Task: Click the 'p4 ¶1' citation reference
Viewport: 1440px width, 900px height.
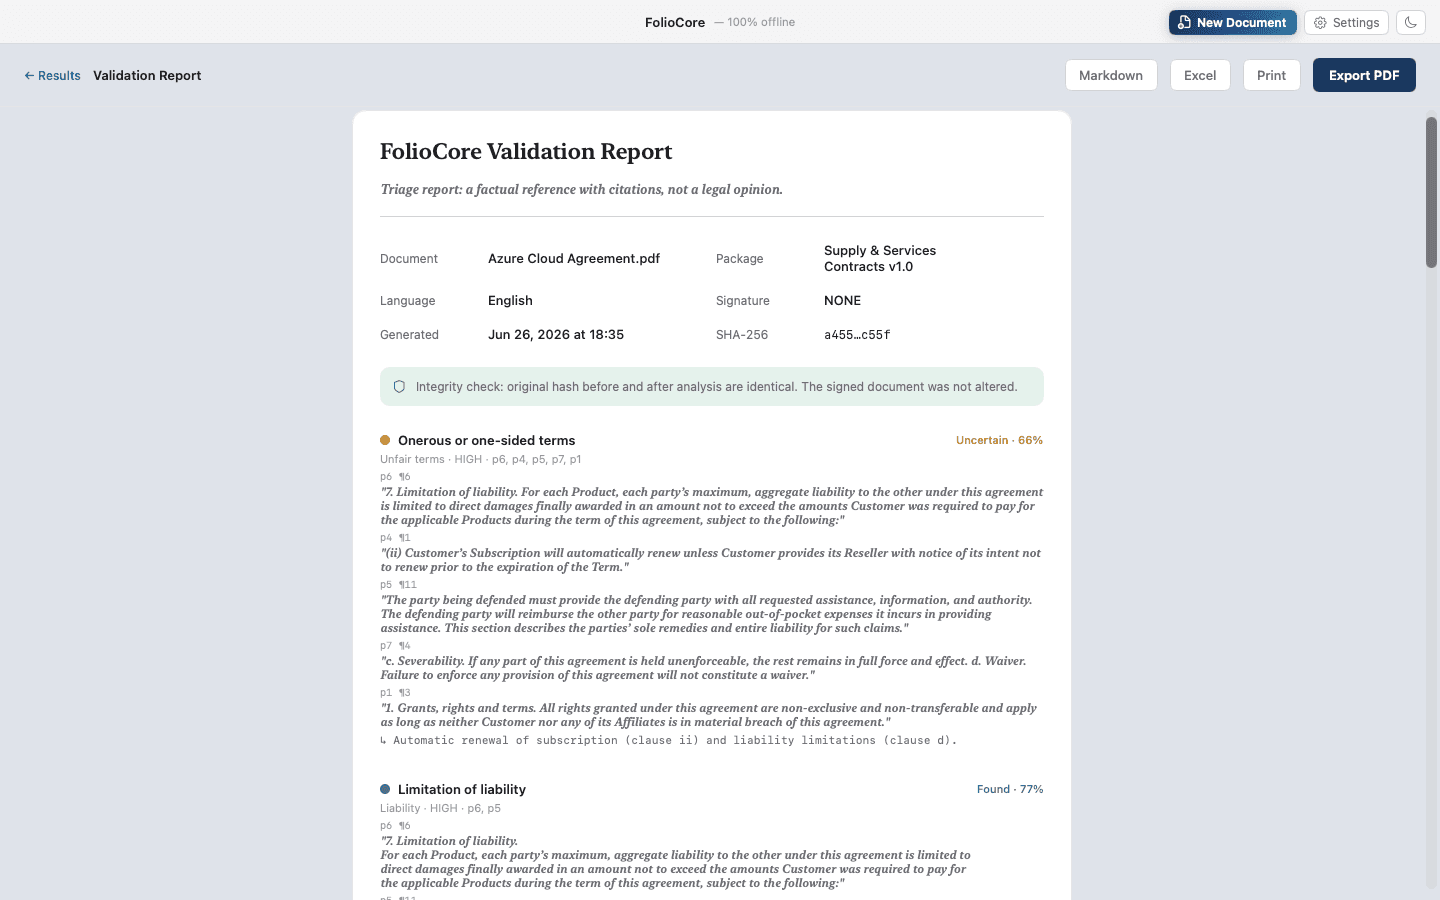Action: pyautogui.click(x=395, y=538)
